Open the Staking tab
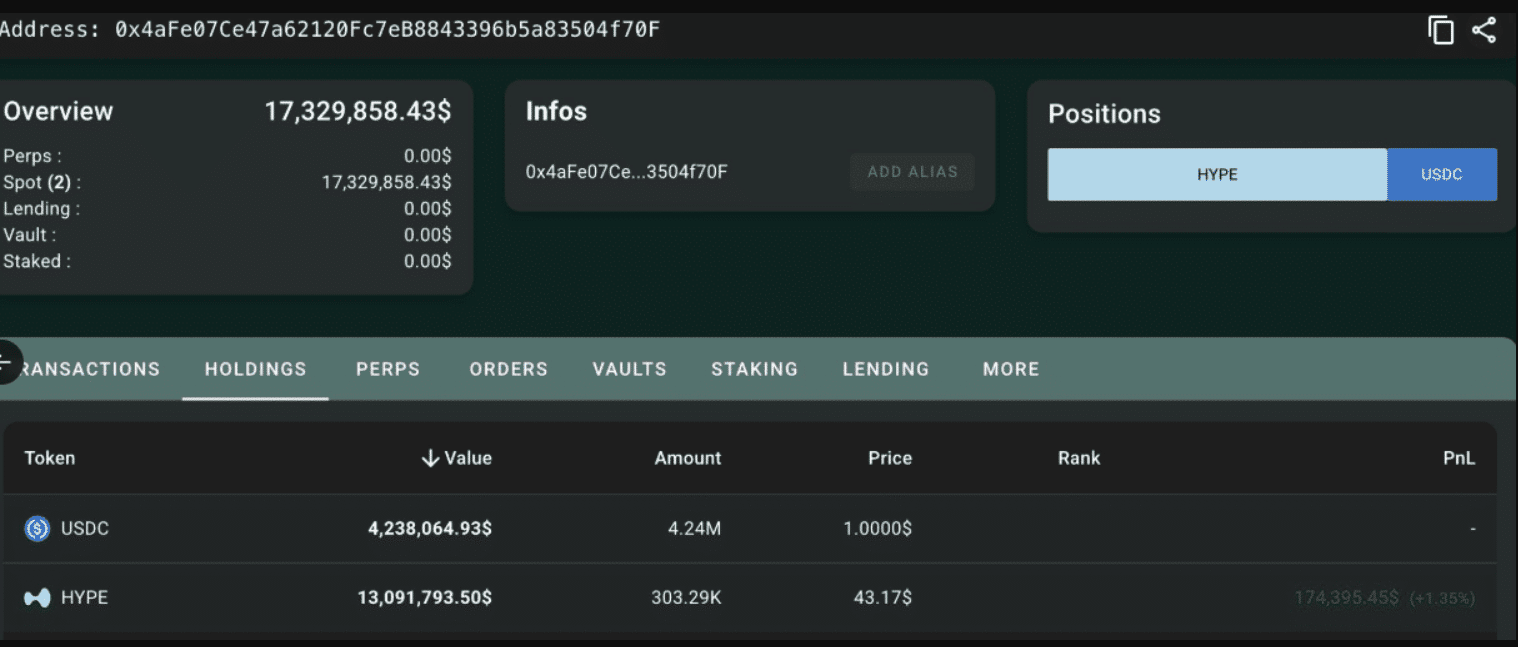The width and height of the screenshot is (1518, 647). coord(754,369)
